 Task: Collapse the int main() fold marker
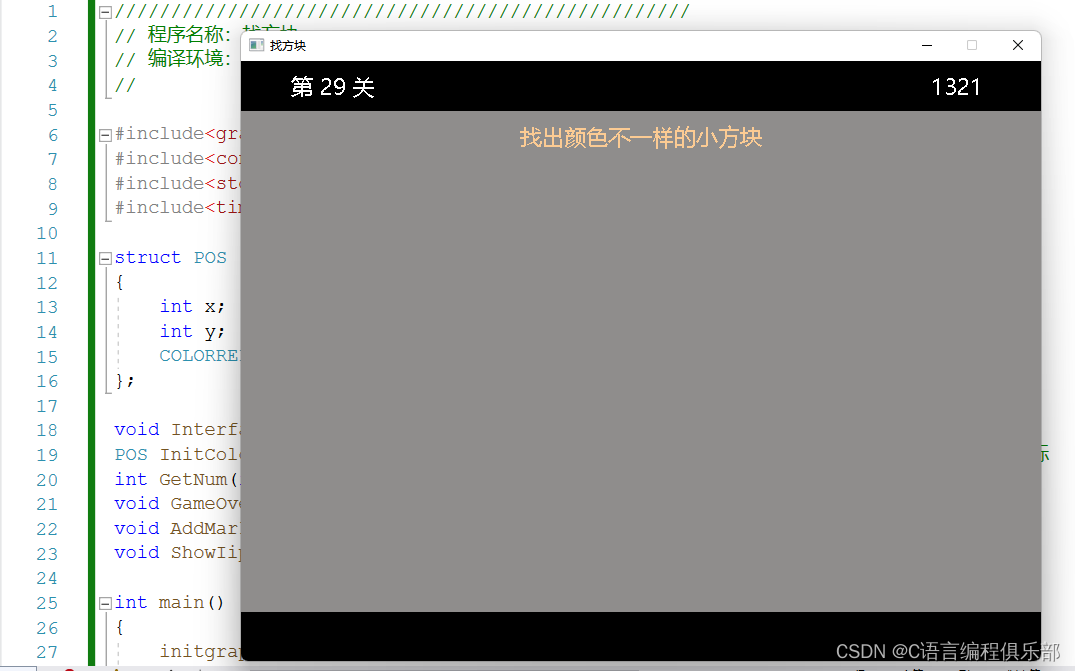pyautogui.click(x=105, y=603)
